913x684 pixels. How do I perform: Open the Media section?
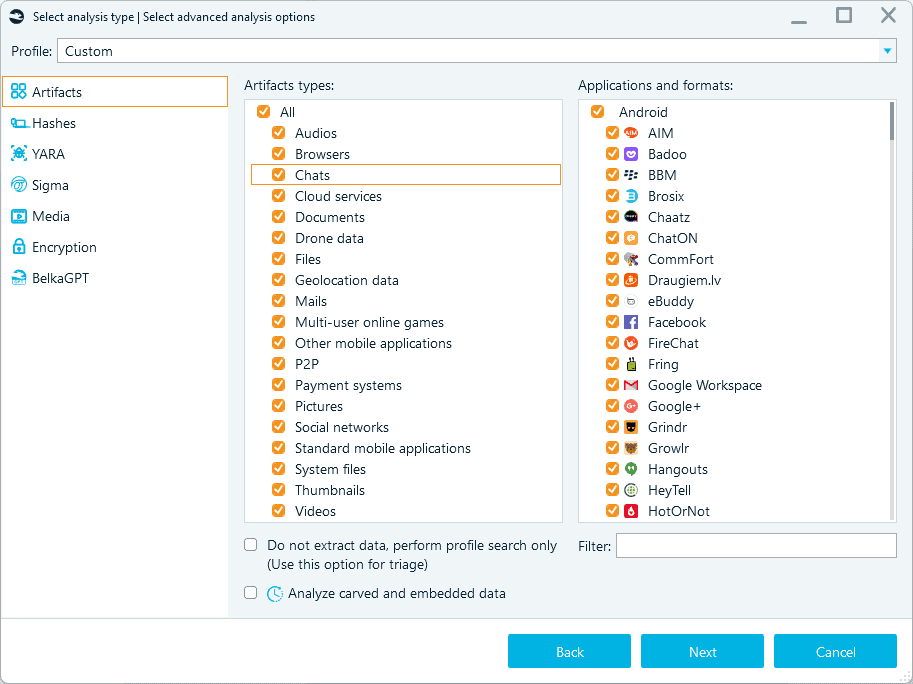(x=115, y=217)
